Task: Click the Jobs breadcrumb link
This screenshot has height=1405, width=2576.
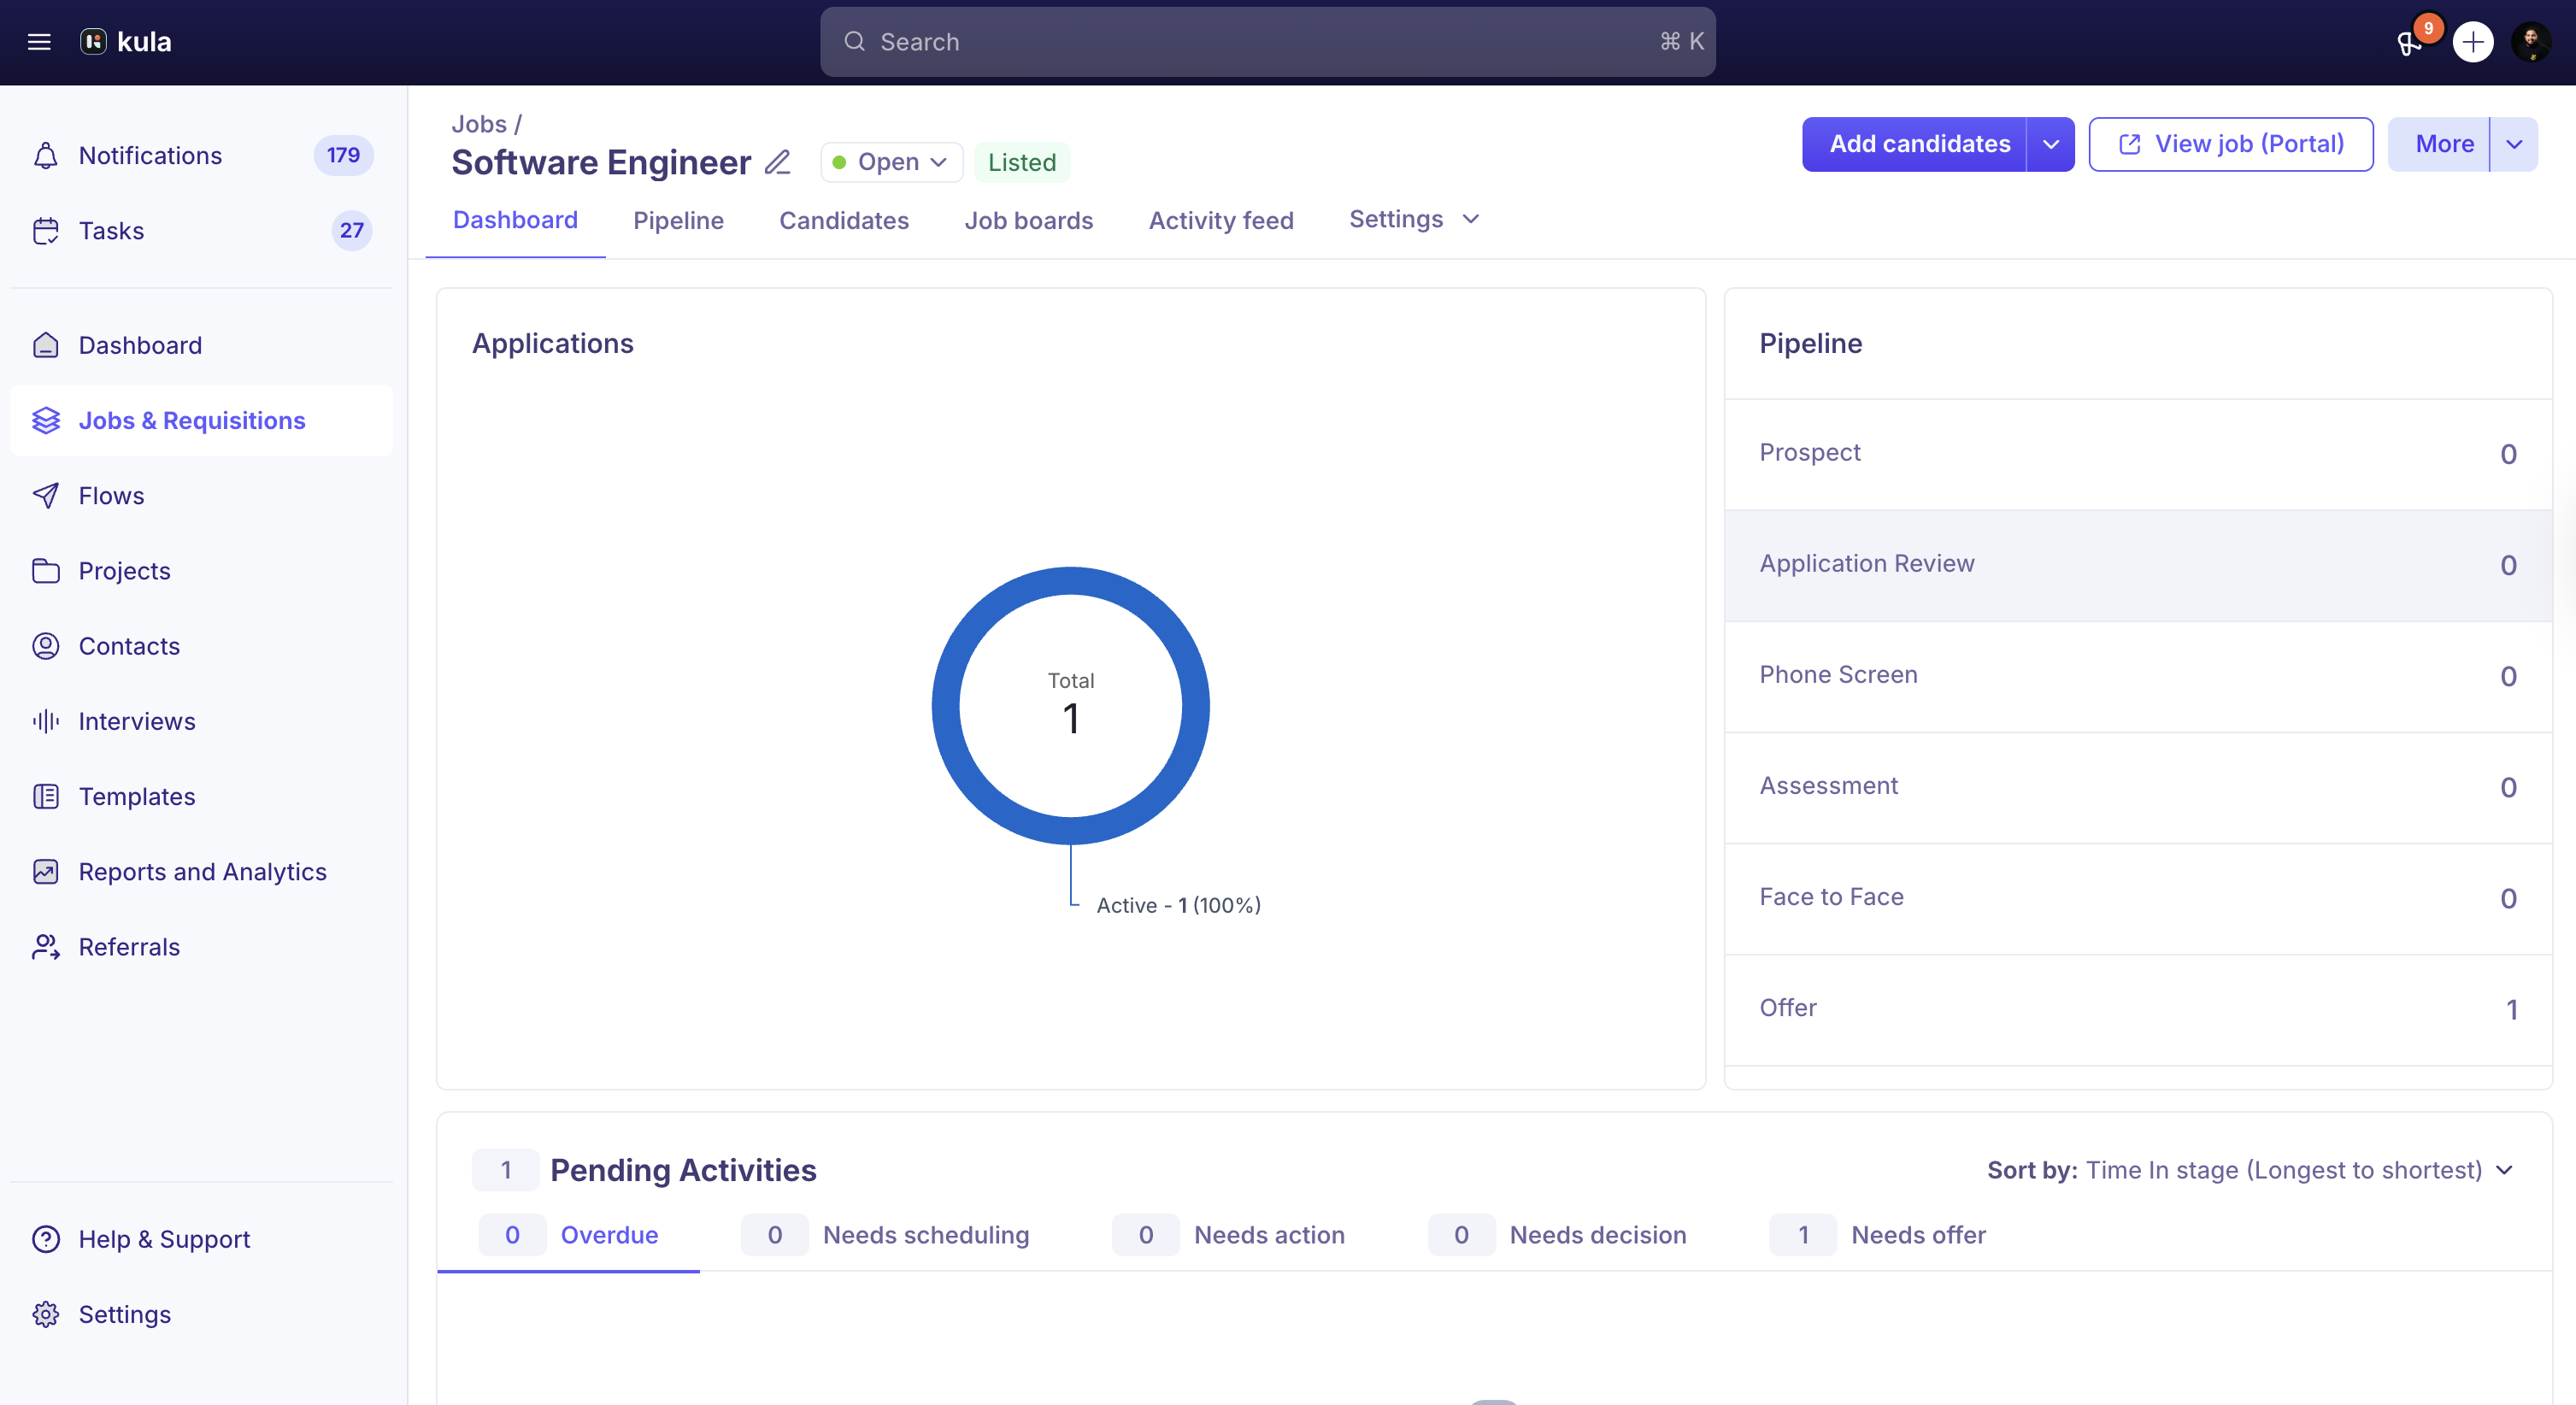Action: click(x=479, y=124)
